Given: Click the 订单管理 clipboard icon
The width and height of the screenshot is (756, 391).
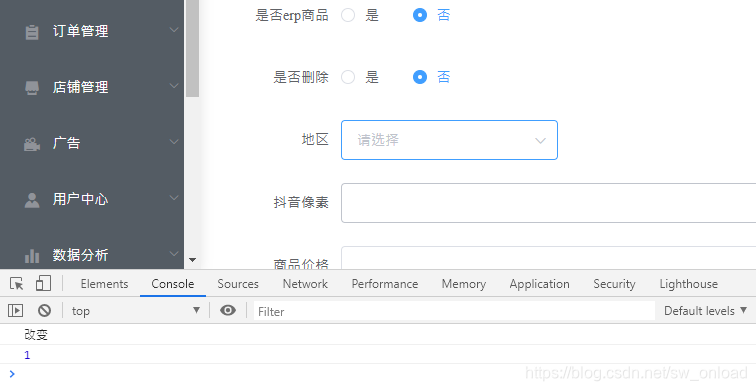Looking at the screenshot, I should pyautogui.click(x=32, y=32).
